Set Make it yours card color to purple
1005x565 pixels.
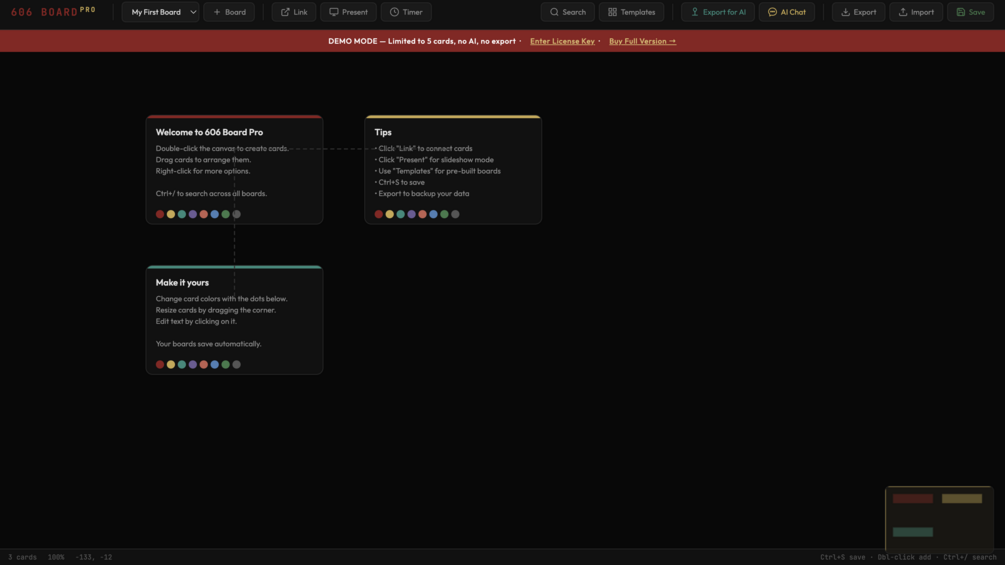(x=192, y=364)
